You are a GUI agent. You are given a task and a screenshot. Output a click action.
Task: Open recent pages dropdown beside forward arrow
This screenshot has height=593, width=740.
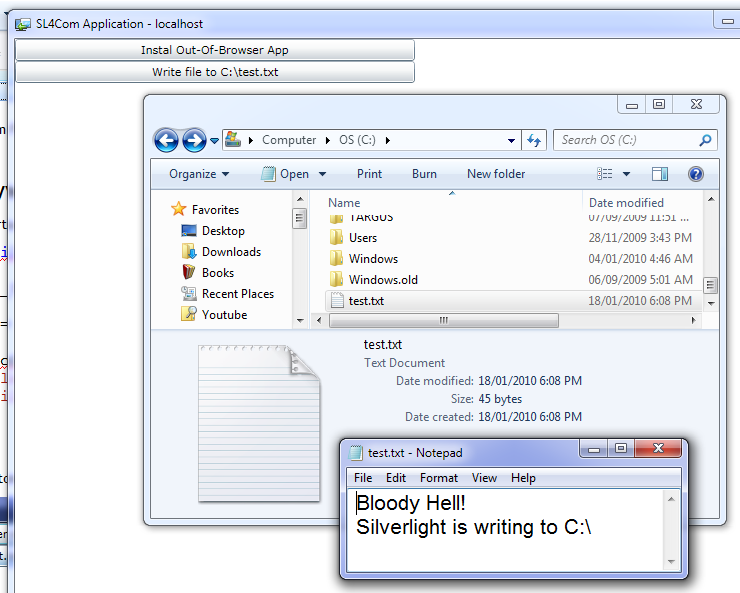click(x=214, y=141)
